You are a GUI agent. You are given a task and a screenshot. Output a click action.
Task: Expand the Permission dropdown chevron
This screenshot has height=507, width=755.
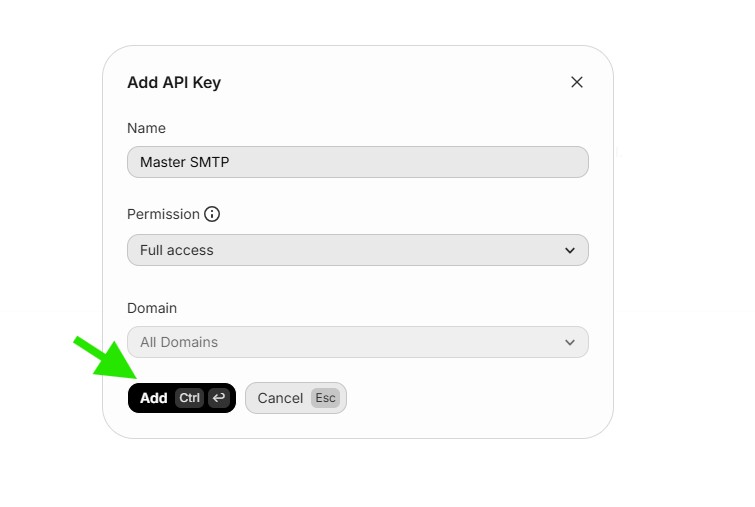coord(570,250)
